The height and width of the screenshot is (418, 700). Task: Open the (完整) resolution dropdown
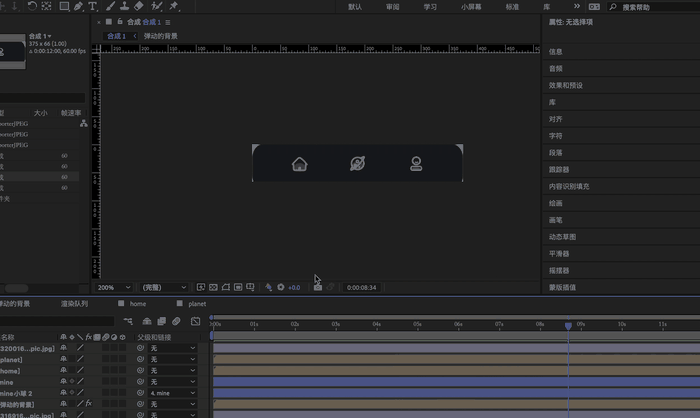click(164, 287)
